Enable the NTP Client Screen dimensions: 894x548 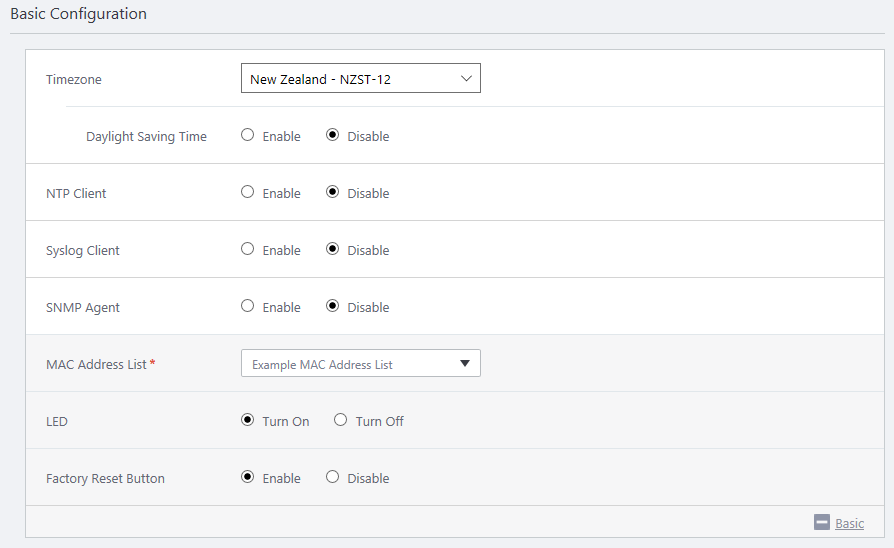[x=248, y=193]
